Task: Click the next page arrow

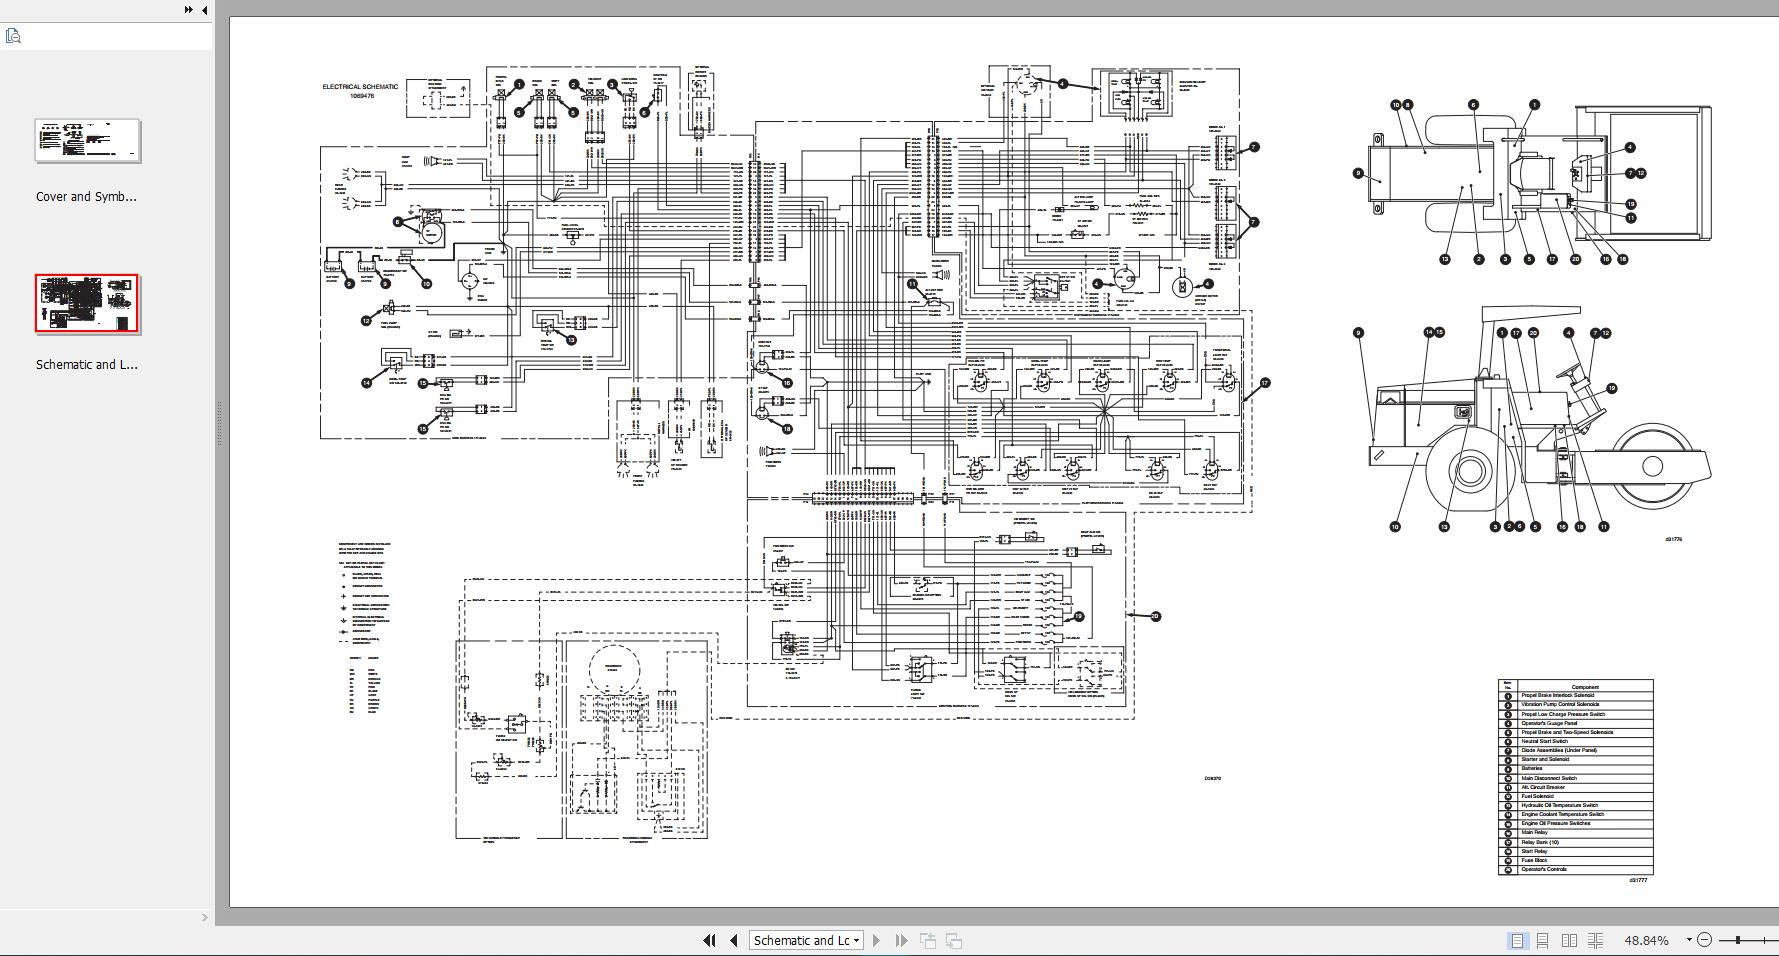Action: [x=877, y=940]
